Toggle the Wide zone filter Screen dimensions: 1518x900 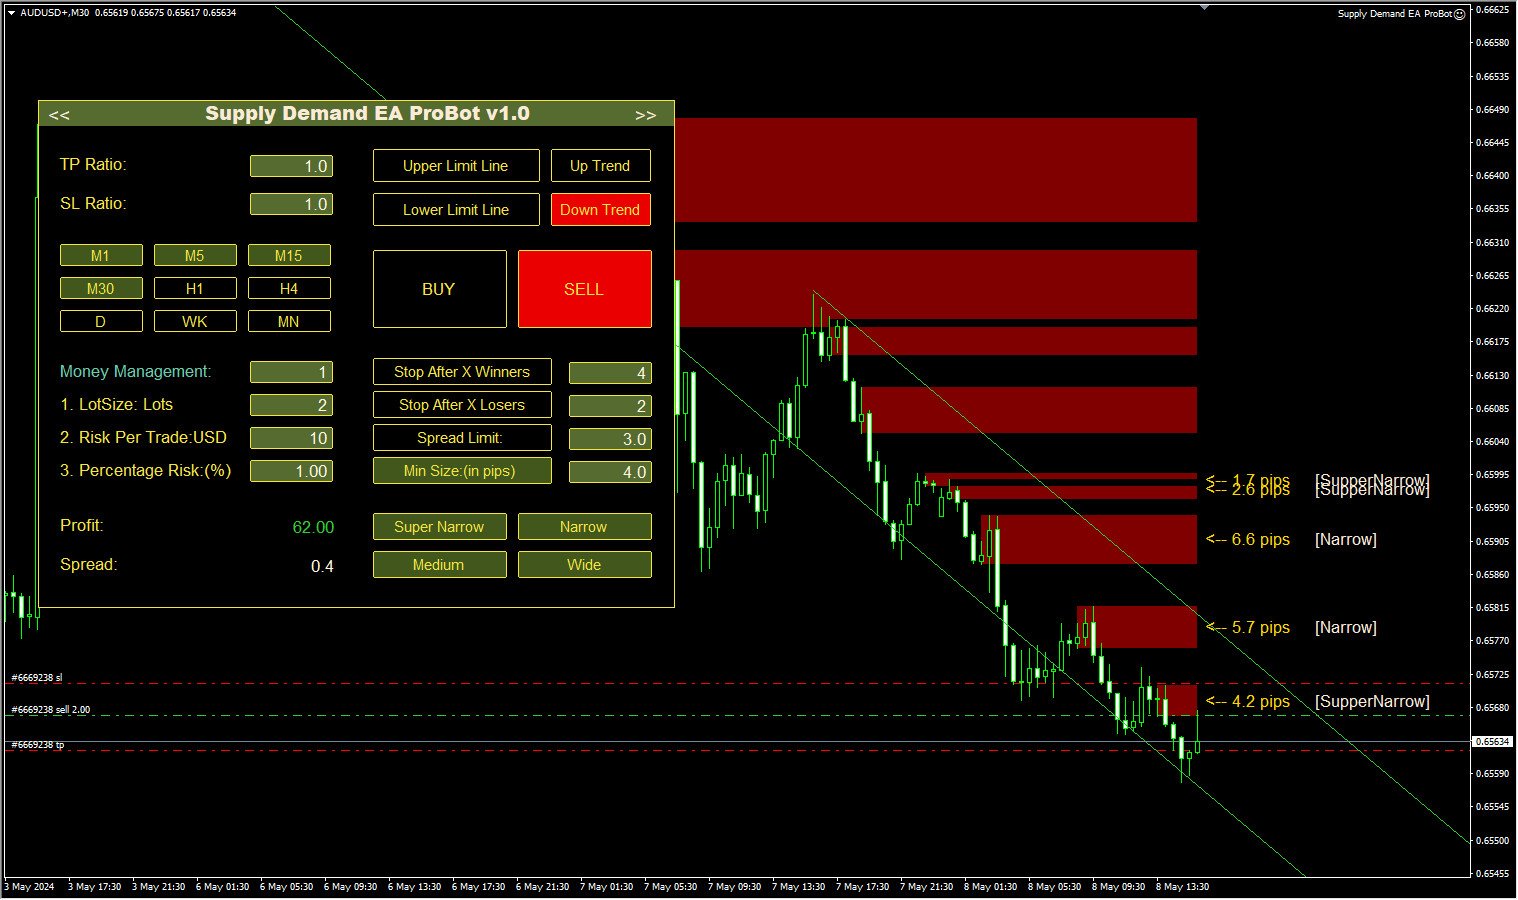point(584,565)
